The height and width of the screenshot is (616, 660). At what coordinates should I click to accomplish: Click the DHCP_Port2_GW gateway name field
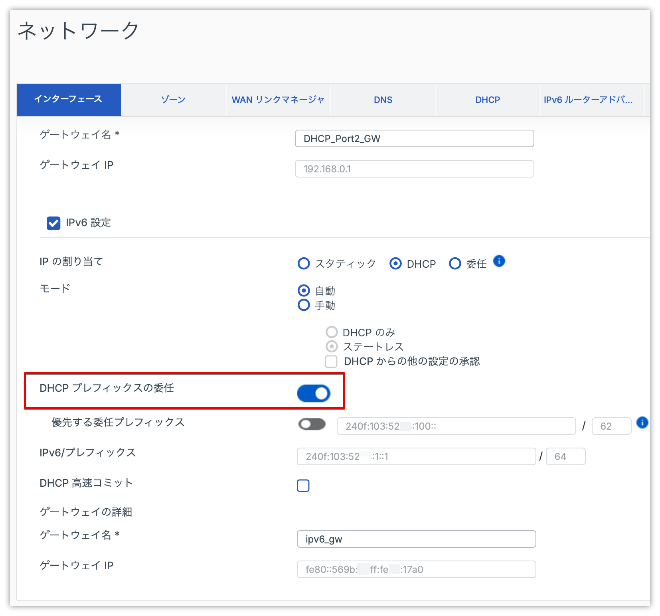tap(414, 139)
